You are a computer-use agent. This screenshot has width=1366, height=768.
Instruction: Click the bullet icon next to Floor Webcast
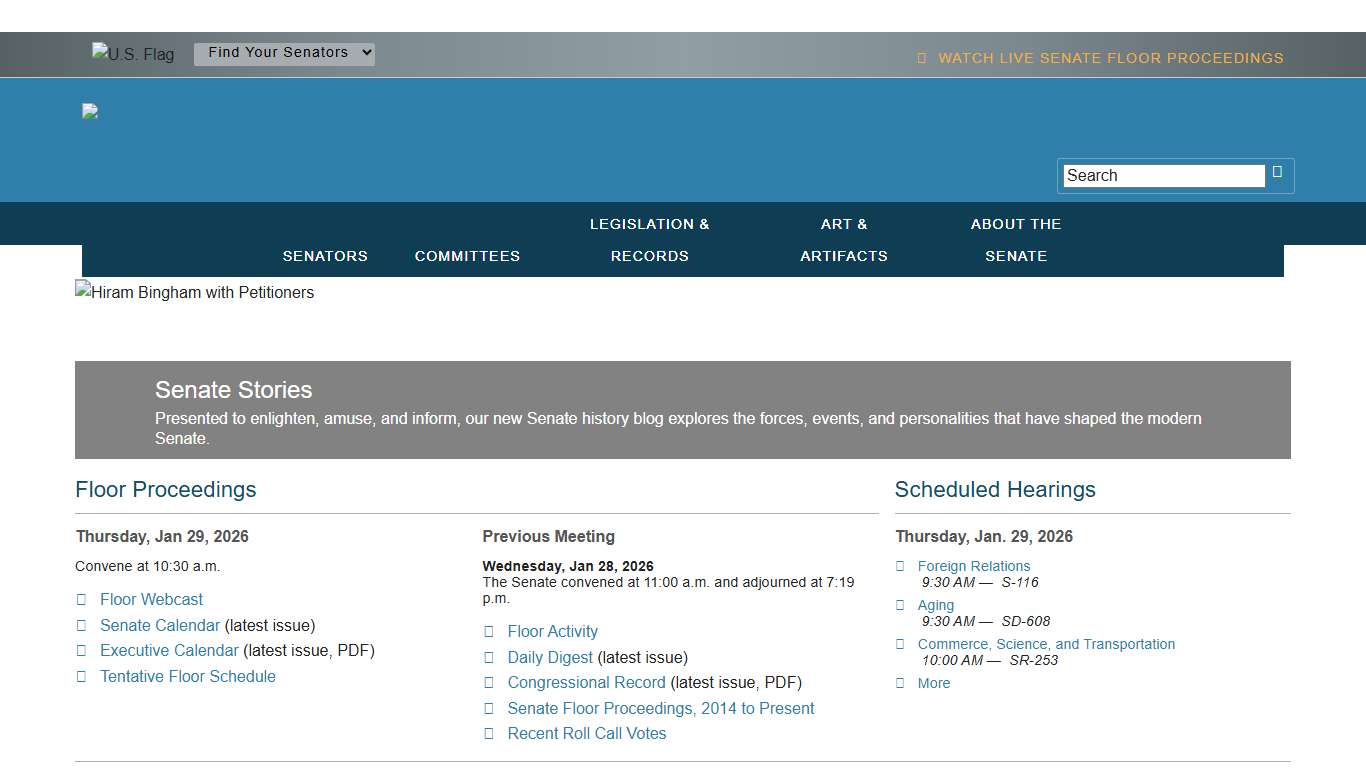tap(82, 600)
